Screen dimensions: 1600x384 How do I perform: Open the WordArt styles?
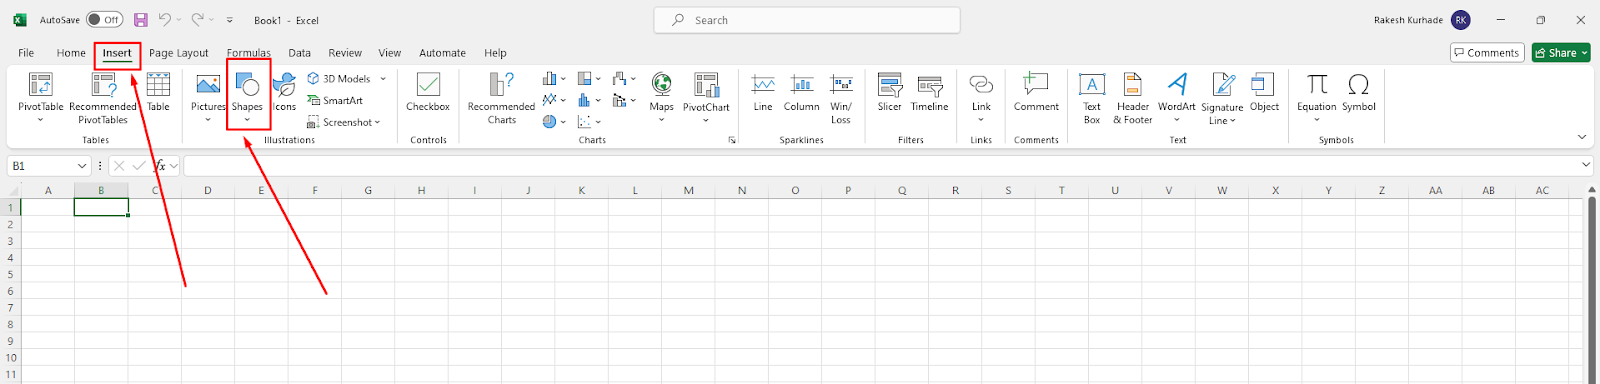click(1177, 97)
